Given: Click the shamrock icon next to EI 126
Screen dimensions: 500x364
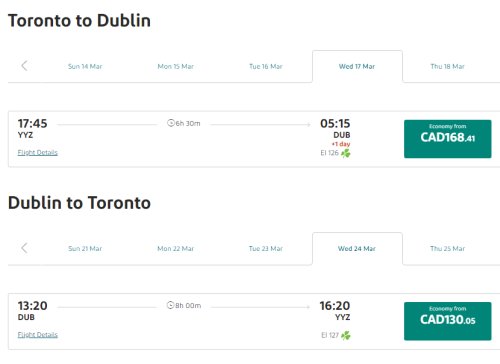Looking at the screenshot, I should coord(346,153).
